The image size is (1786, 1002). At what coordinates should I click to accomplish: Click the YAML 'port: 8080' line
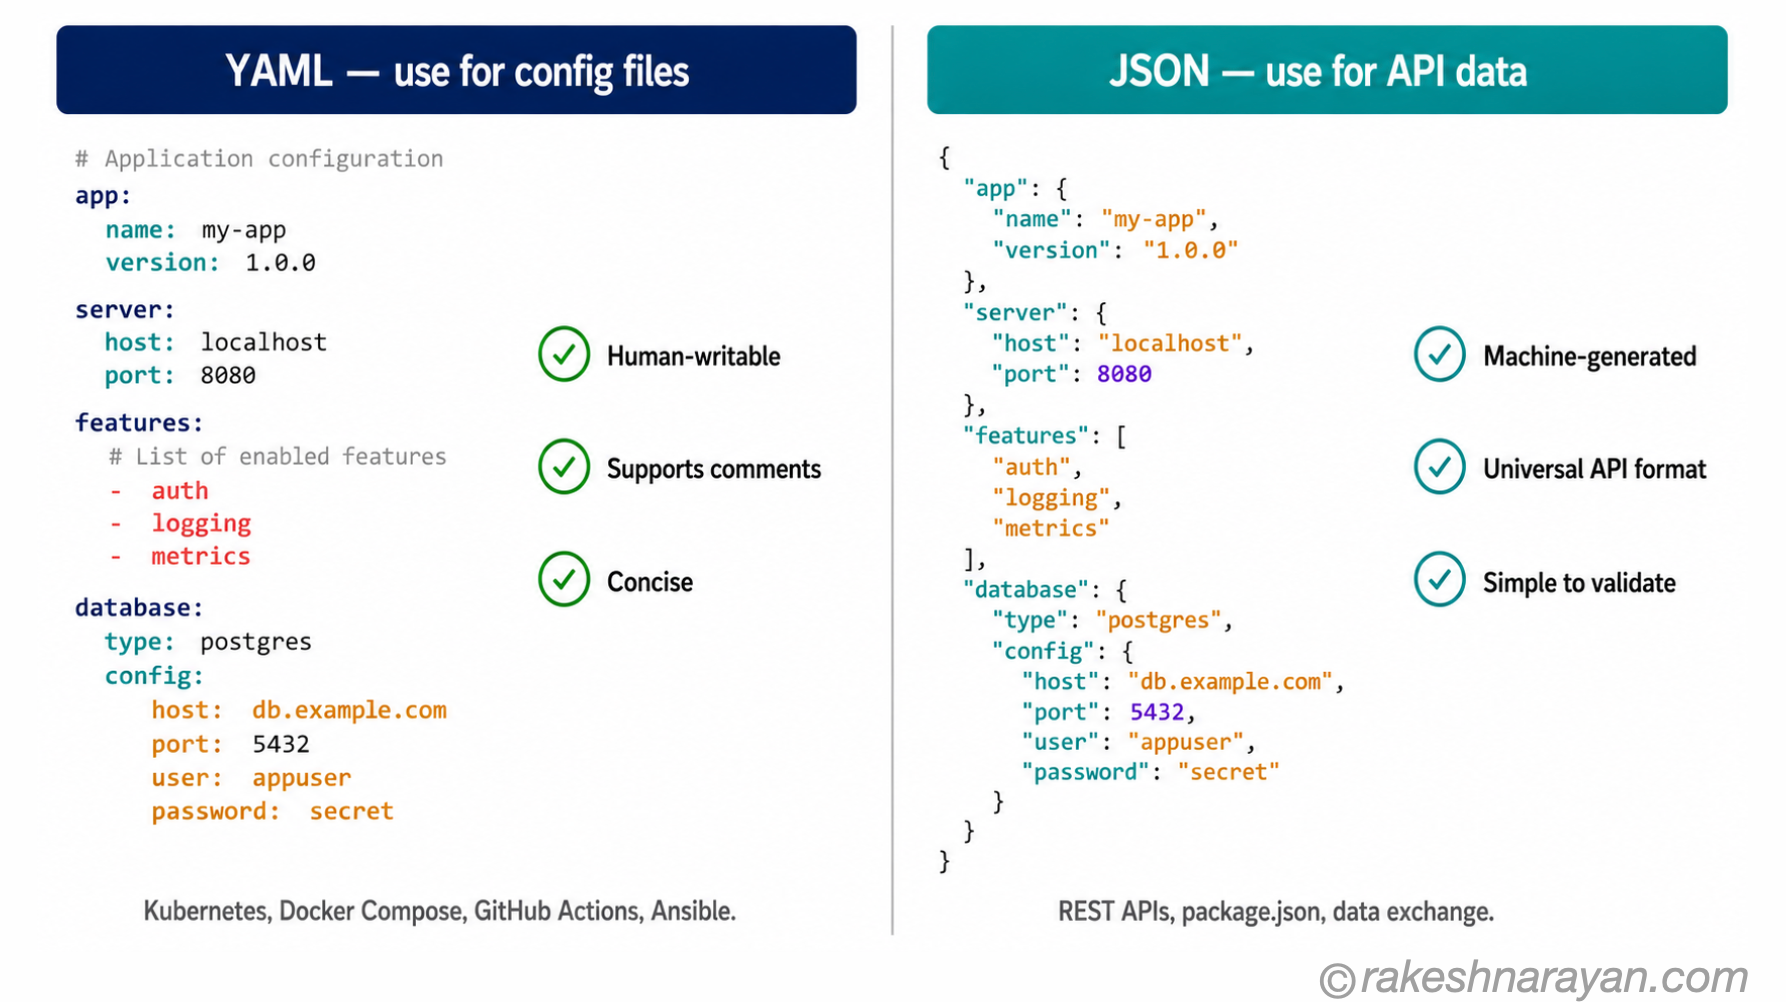click(x=181, y=375)
